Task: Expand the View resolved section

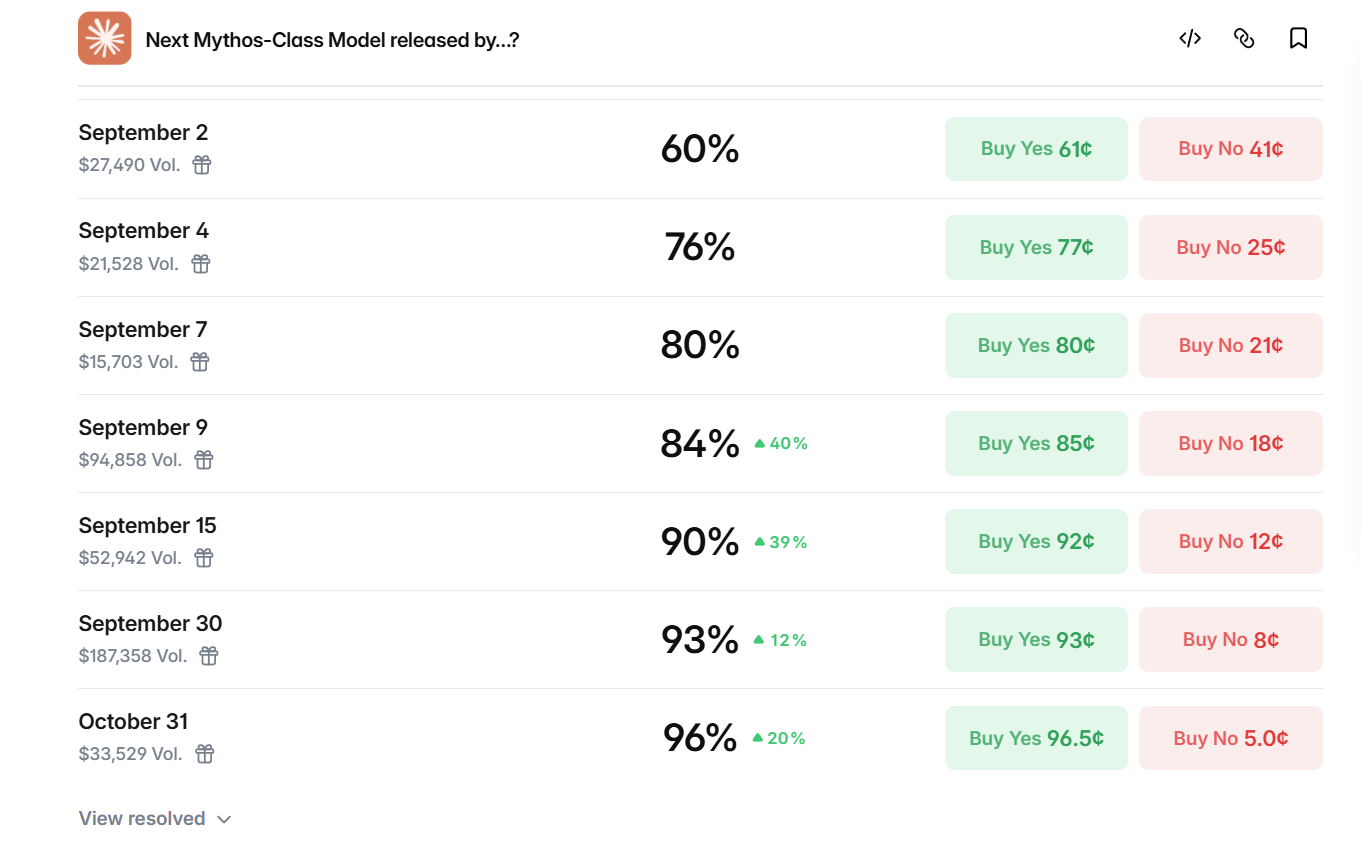Action: pyautogui.click(x=155, y=819)
